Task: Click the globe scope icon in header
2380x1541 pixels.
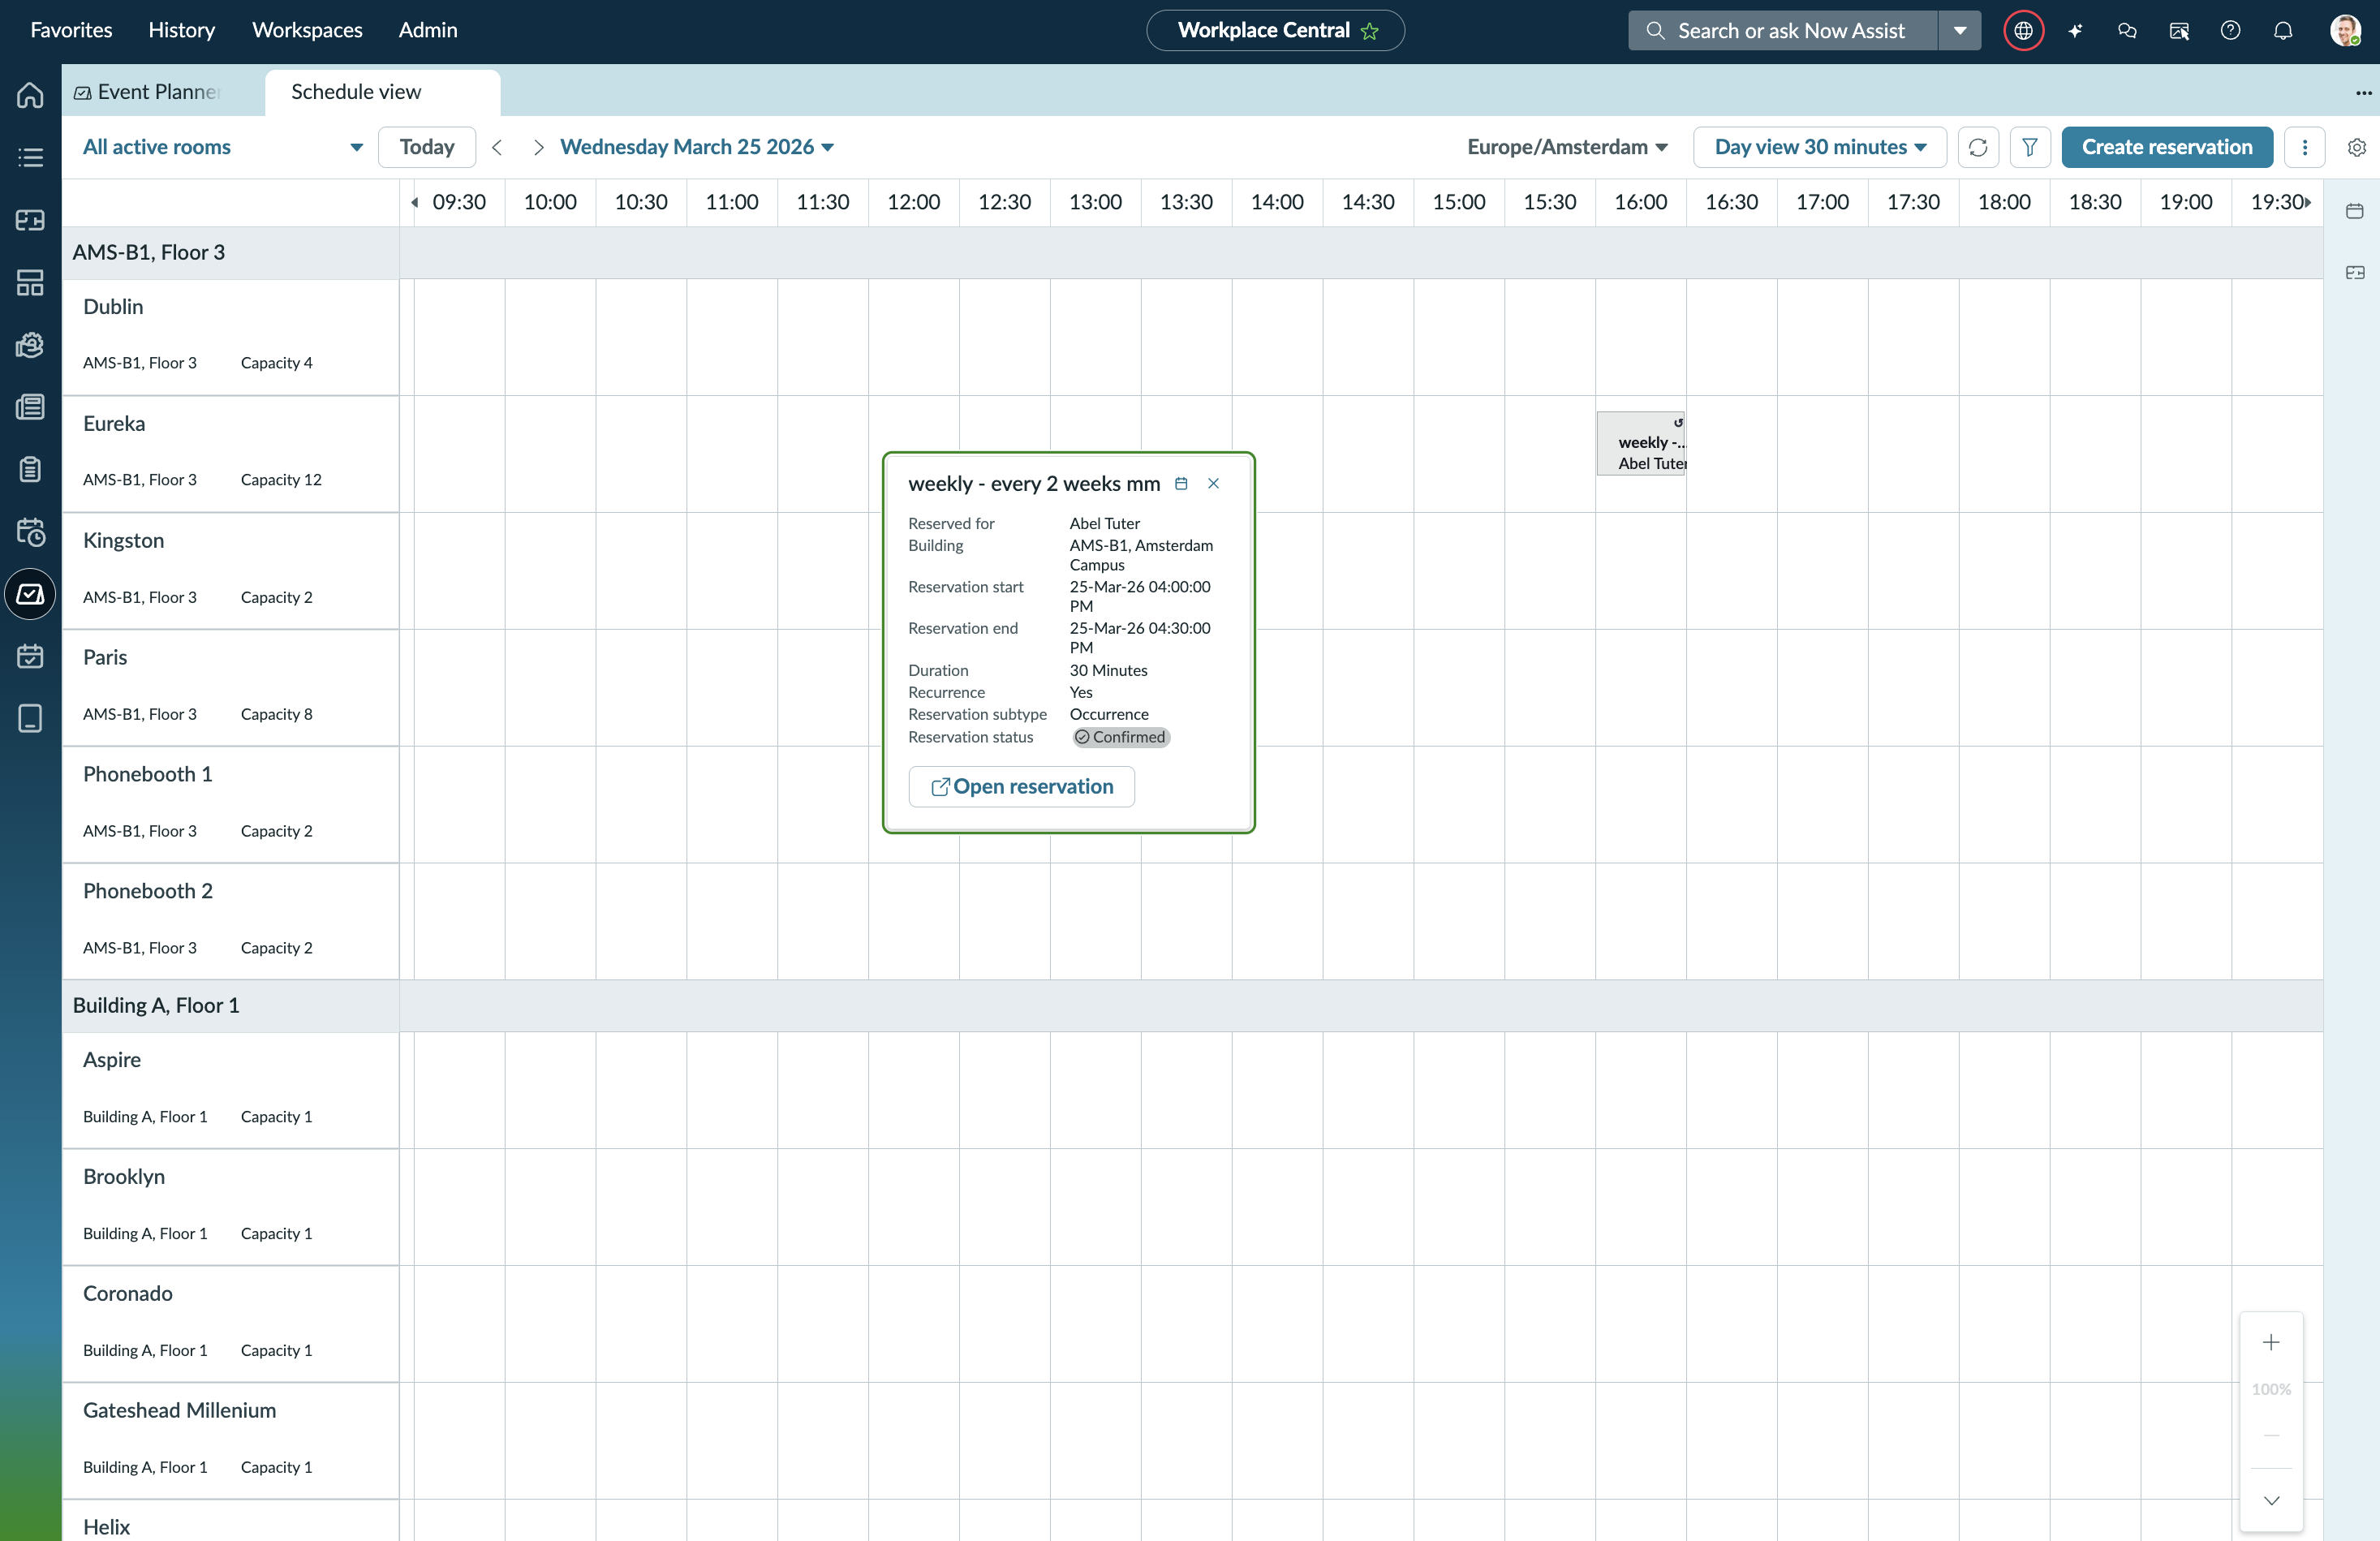Action: coord(2023,31)
